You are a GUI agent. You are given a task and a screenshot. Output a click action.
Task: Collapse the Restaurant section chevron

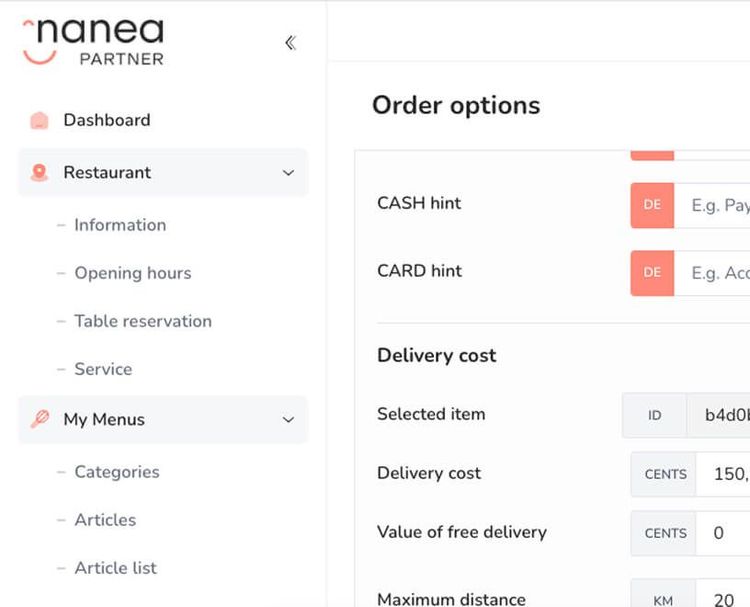click(x=288, y=173)
